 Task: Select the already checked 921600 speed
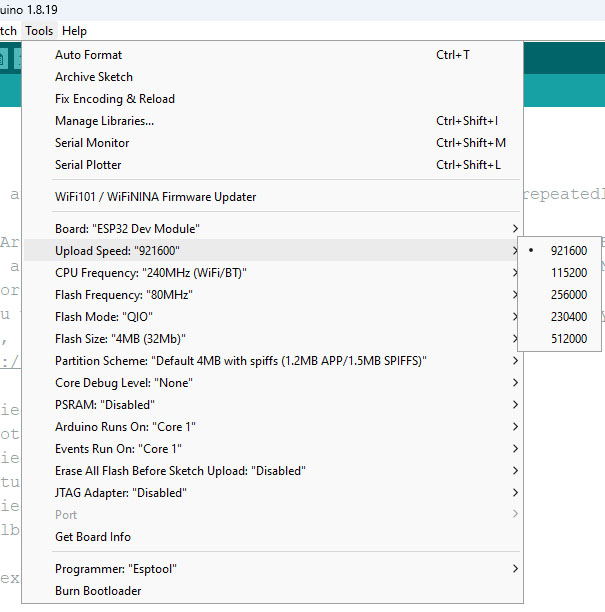point(568,251)
